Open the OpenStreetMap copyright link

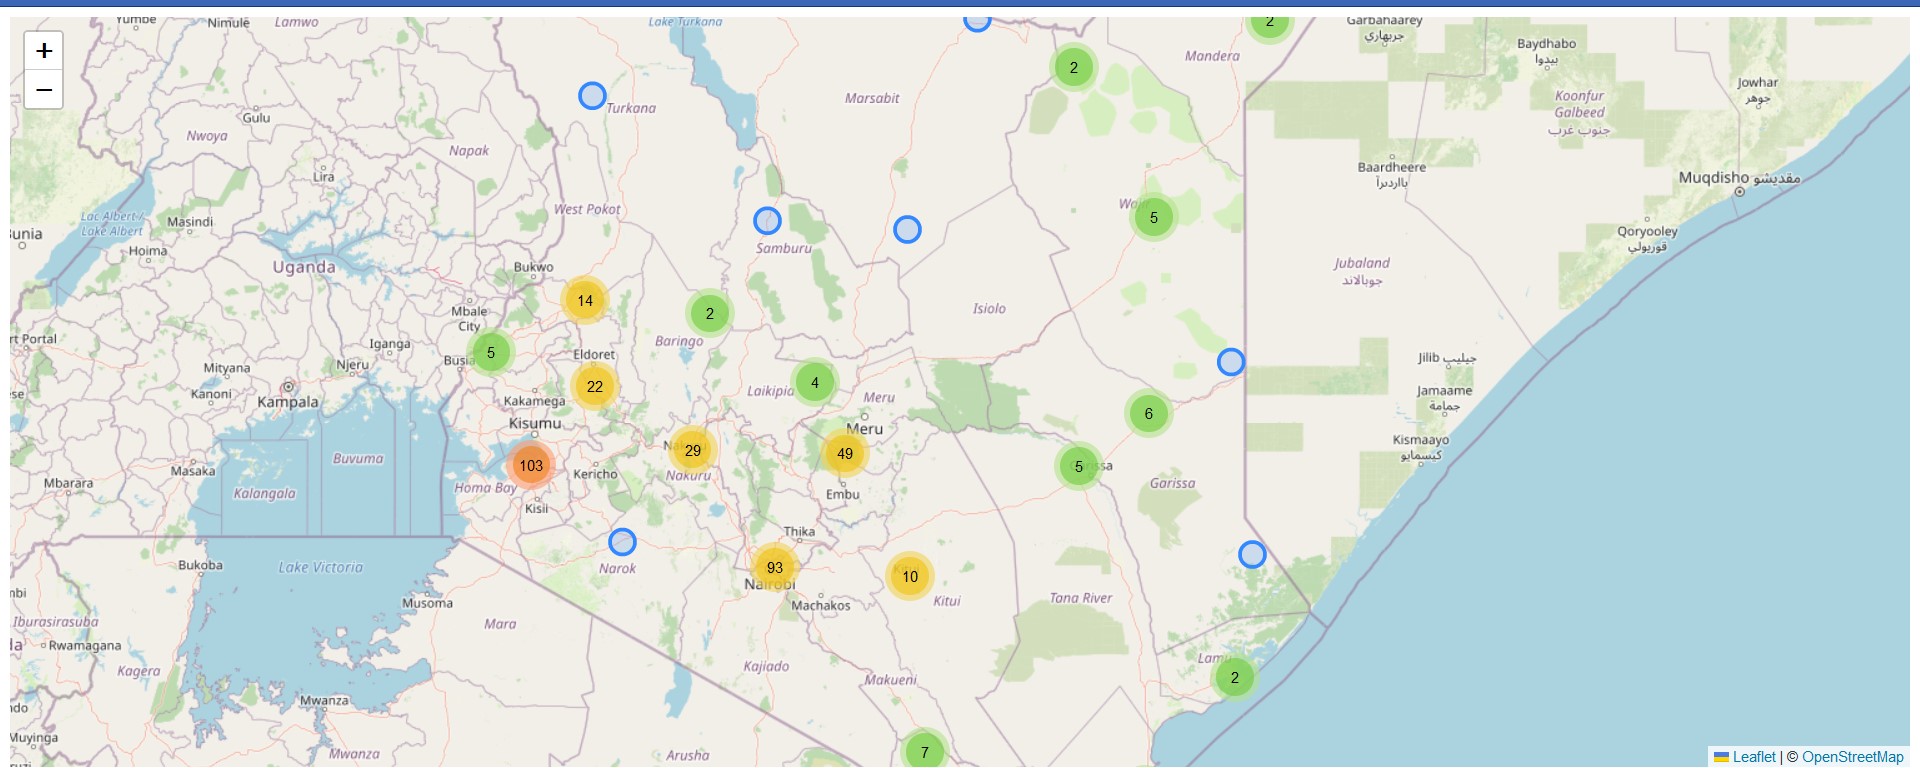point(1853,757)
